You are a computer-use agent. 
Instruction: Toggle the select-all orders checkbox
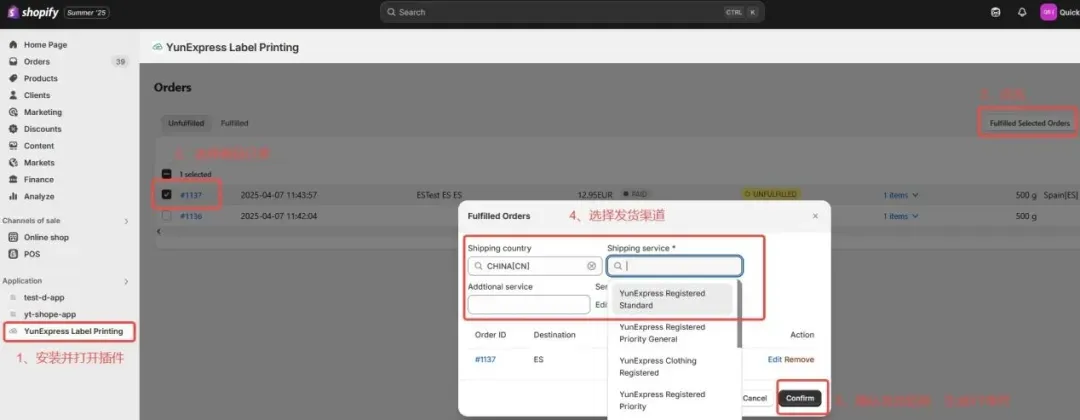click(166, 174)
